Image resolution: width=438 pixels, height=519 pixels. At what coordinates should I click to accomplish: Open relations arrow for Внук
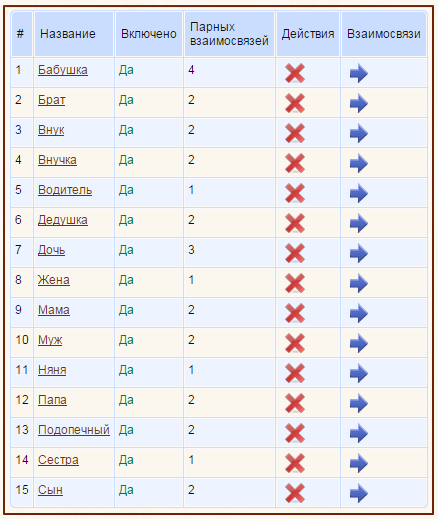359,133
